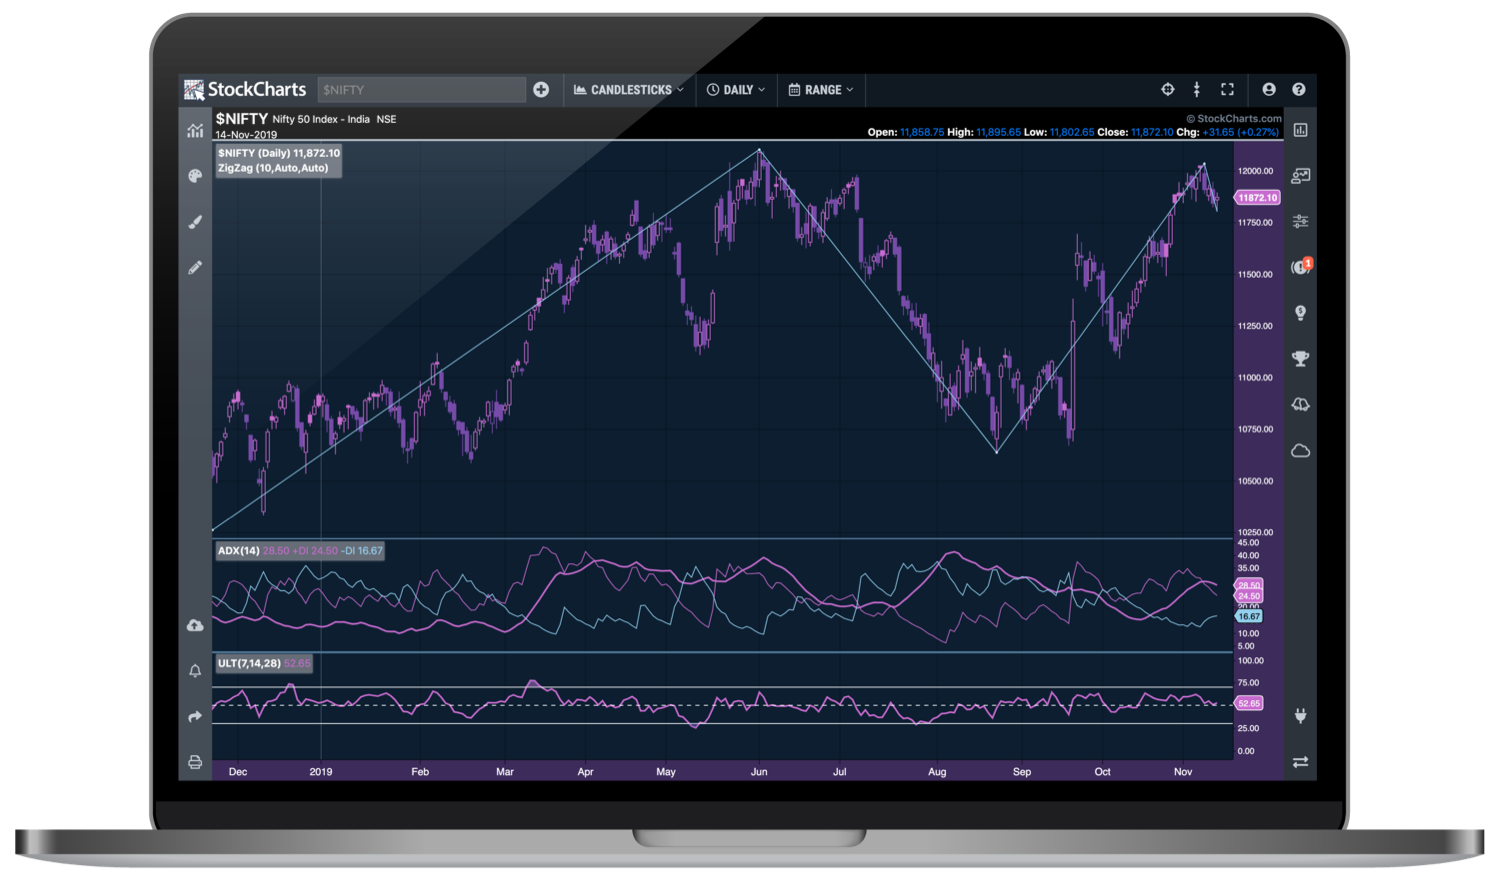Open the RANGE dropdown

821,89
